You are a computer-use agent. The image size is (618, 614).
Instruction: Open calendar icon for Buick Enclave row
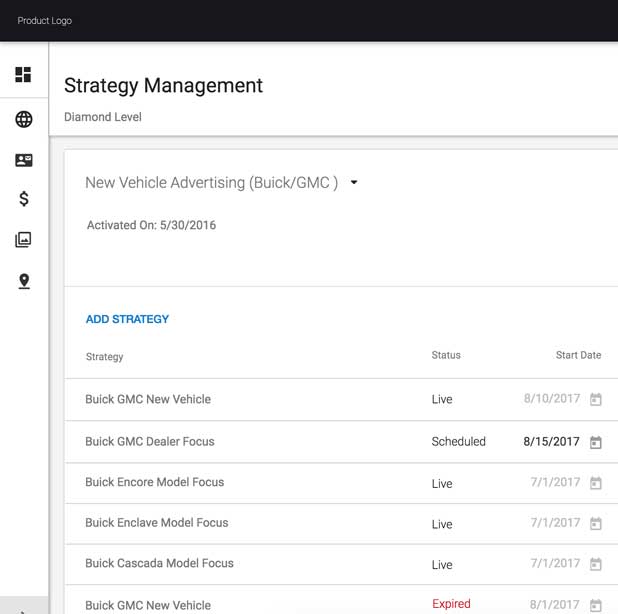point(595,524)
